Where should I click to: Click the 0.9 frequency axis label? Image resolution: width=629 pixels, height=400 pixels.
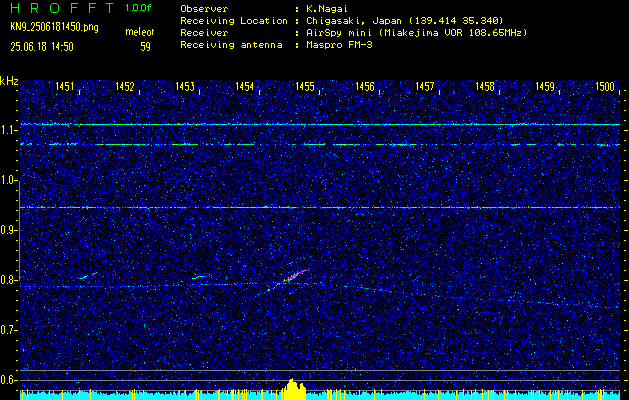click(8, 230)
